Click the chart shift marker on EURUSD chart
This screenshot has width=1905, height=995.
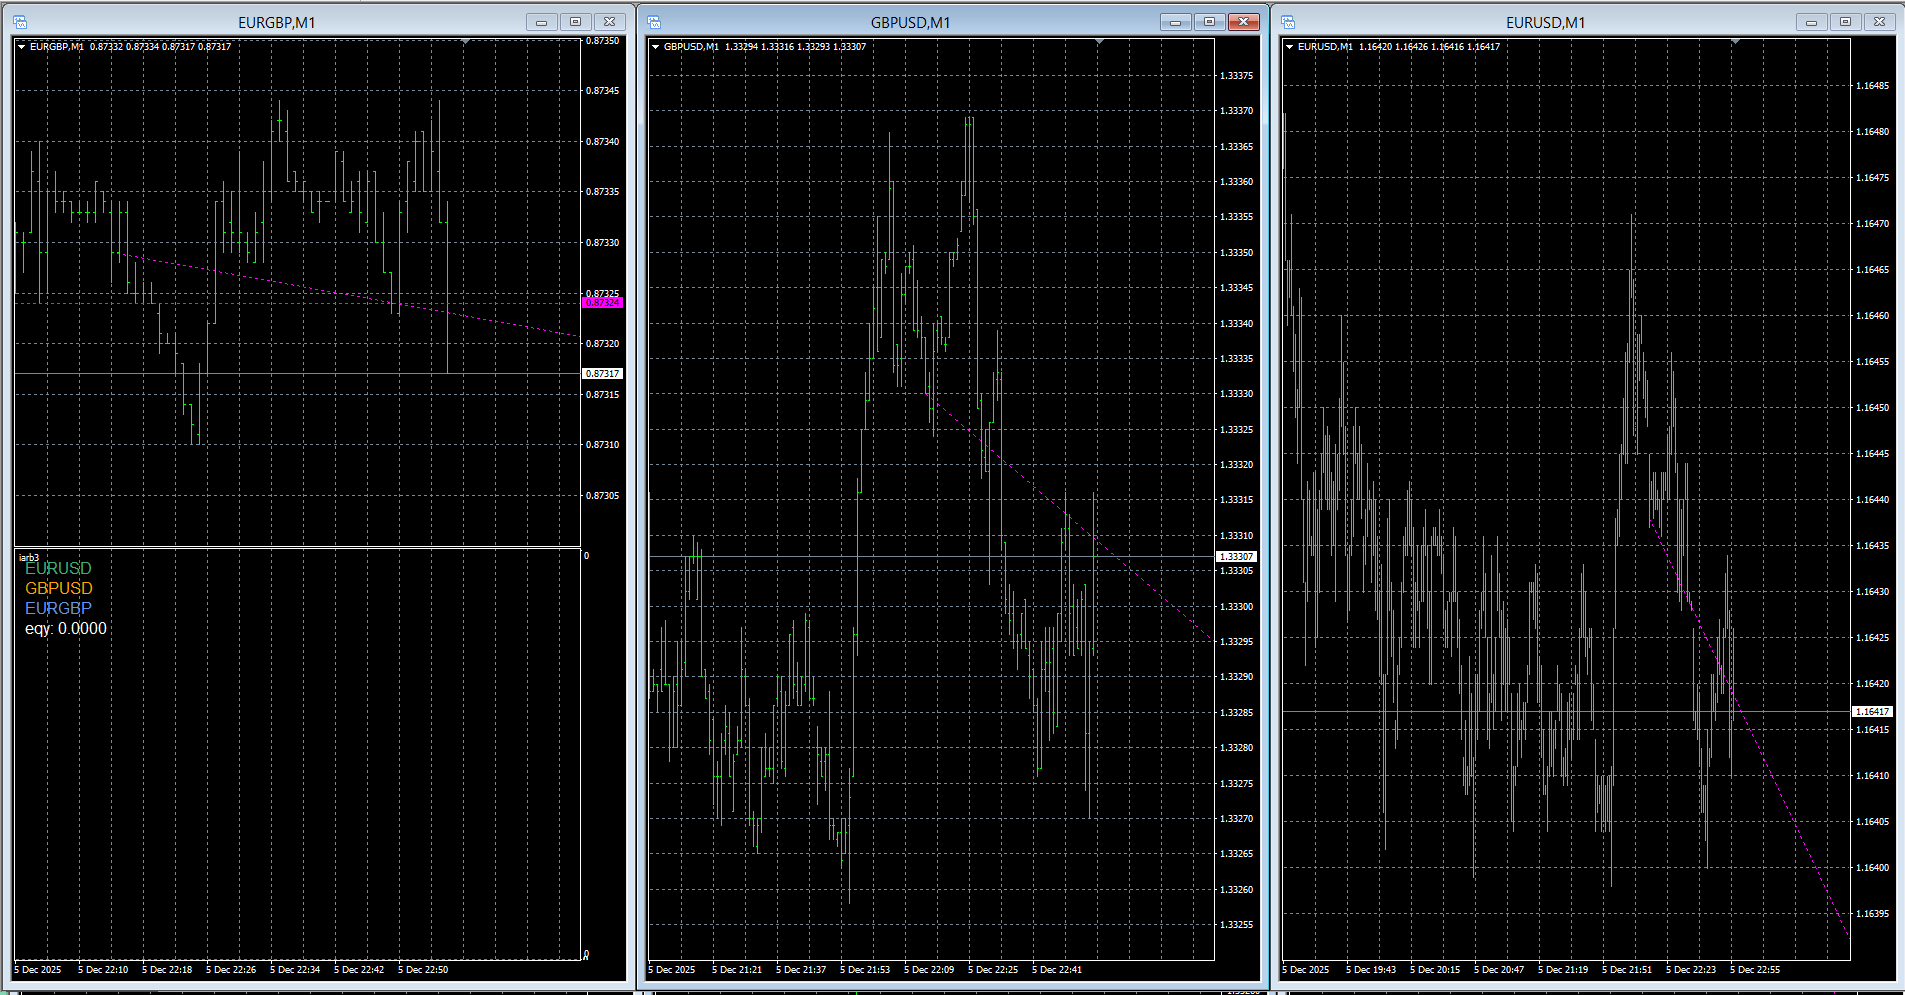[x=1736, y=42]
